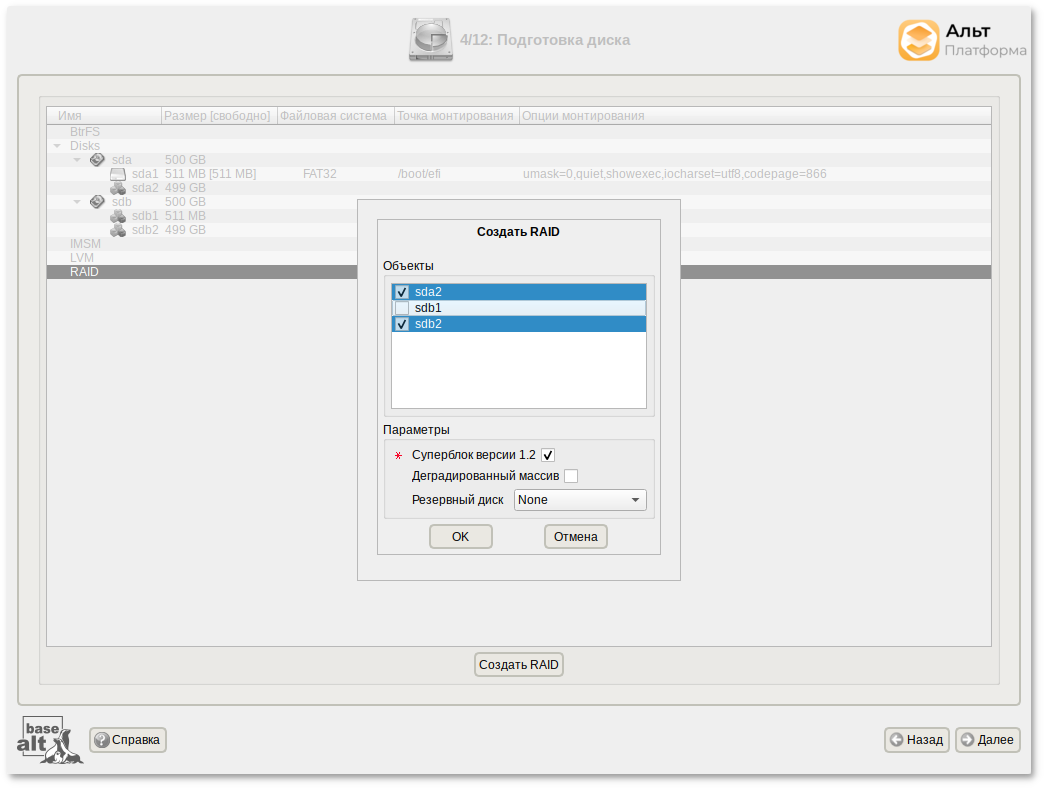Click the sdb2 partition icon
1044x788 pixels.
(118, 230)
